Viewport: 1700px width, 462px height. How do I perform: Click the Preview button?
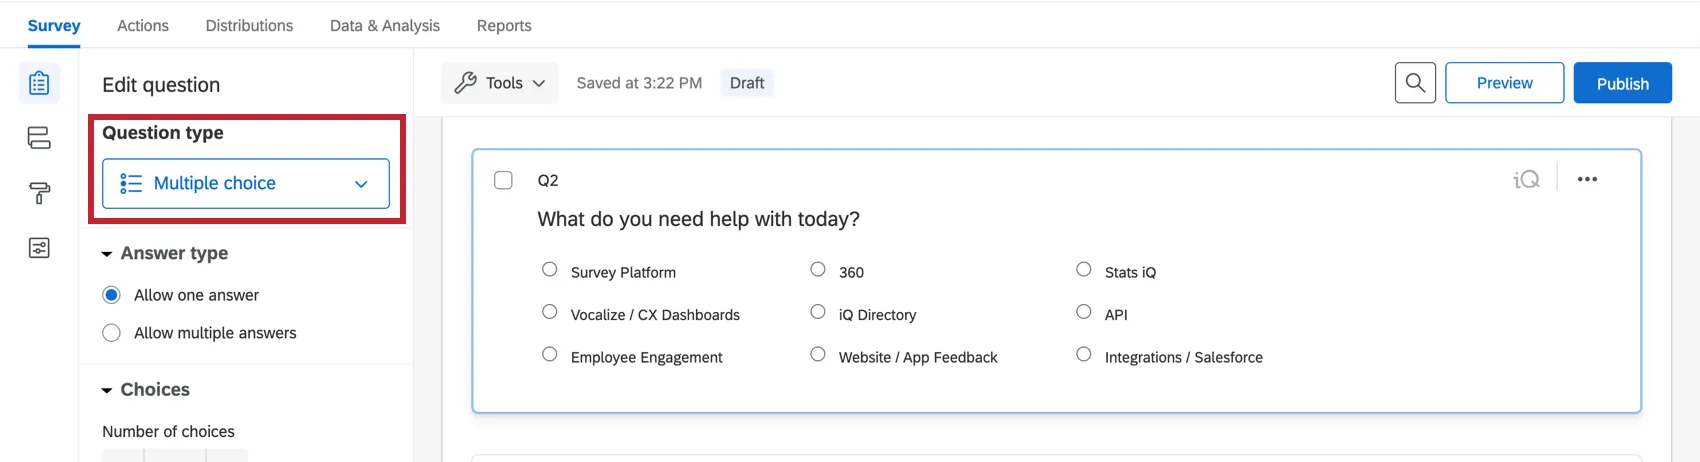pyautogui.click(x=1504, y=83)
